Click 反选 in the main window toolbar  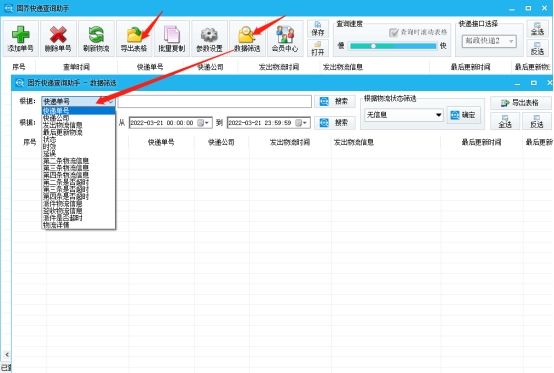click(x=537, y=48)
